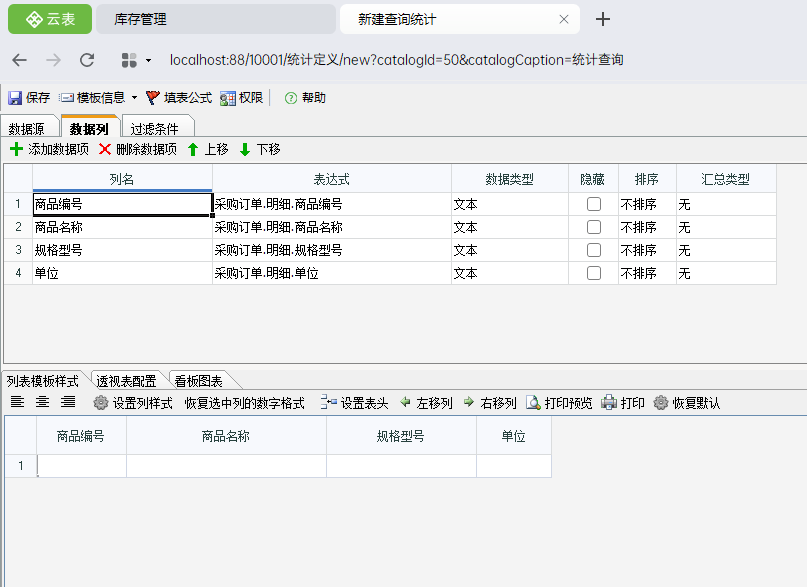The image size is (807, 587).
Task: Select preview header 规格型号 column
Action: [x=401, y=436]
